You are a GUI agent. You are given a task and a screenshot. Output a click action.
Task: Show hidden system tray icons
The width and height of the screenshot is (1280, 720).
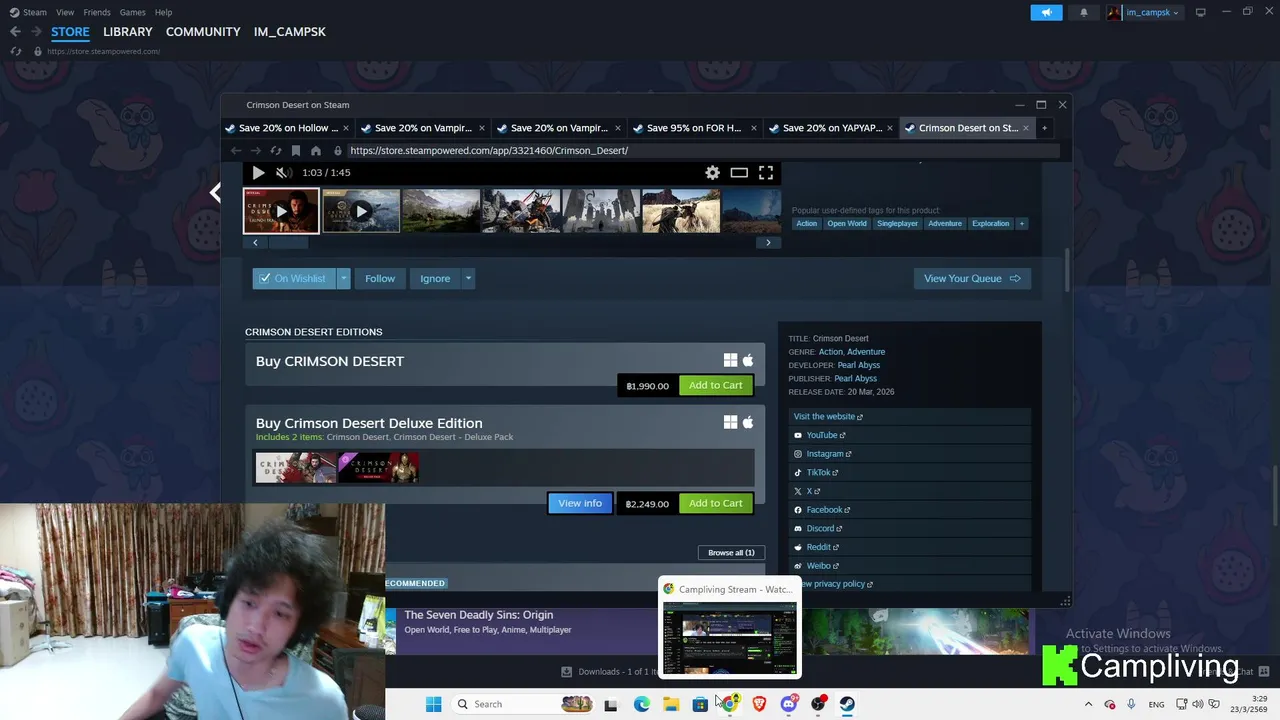[1088, 704]
